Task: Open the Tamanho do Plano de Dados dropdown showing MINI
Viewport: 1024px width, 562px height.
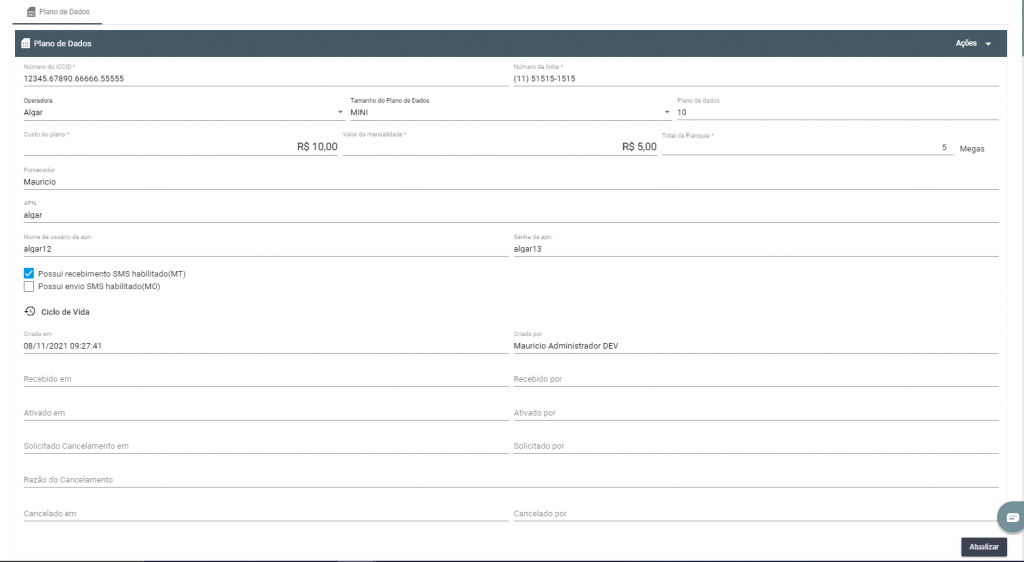Action: [x=511, y=112]
